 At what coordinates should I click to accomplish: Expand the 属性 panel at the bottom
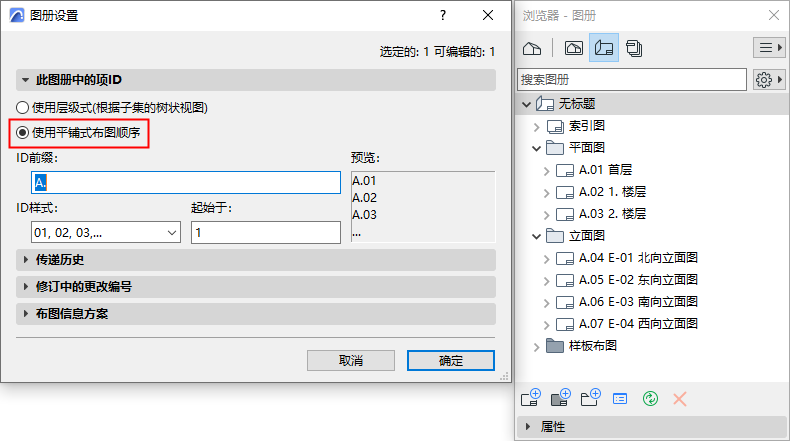click(x=528, y=427)
